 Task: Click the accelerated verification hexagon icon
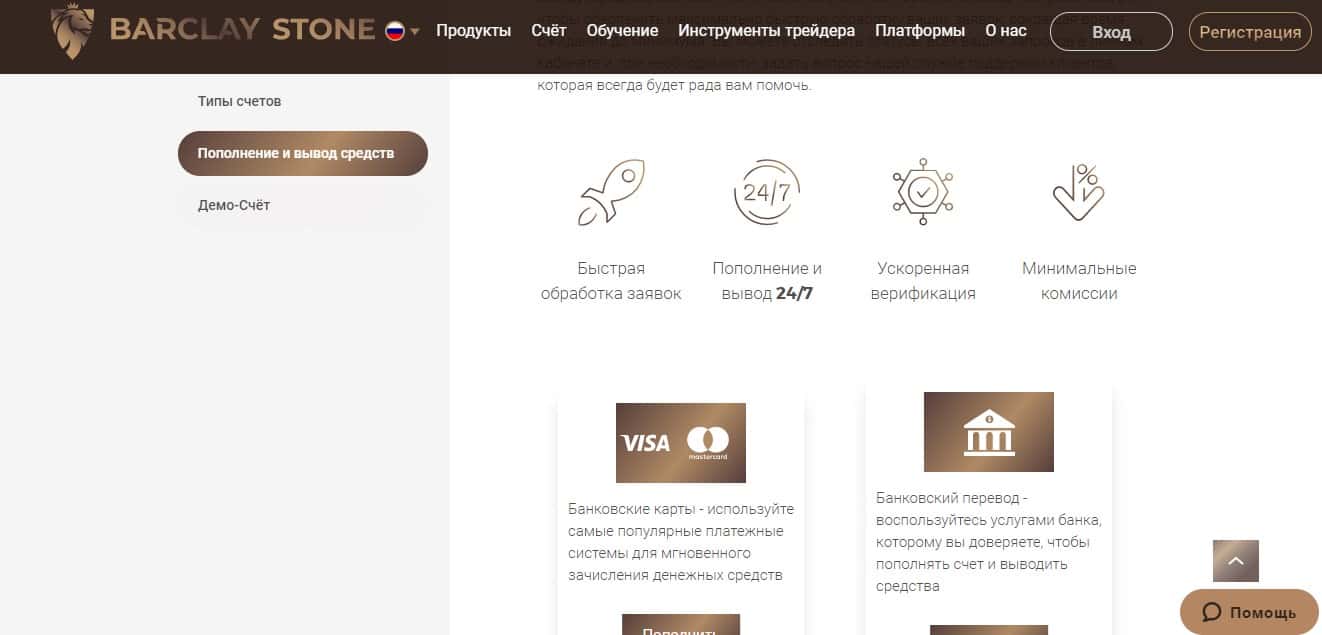pyautogui.click(x=922, y=191)
